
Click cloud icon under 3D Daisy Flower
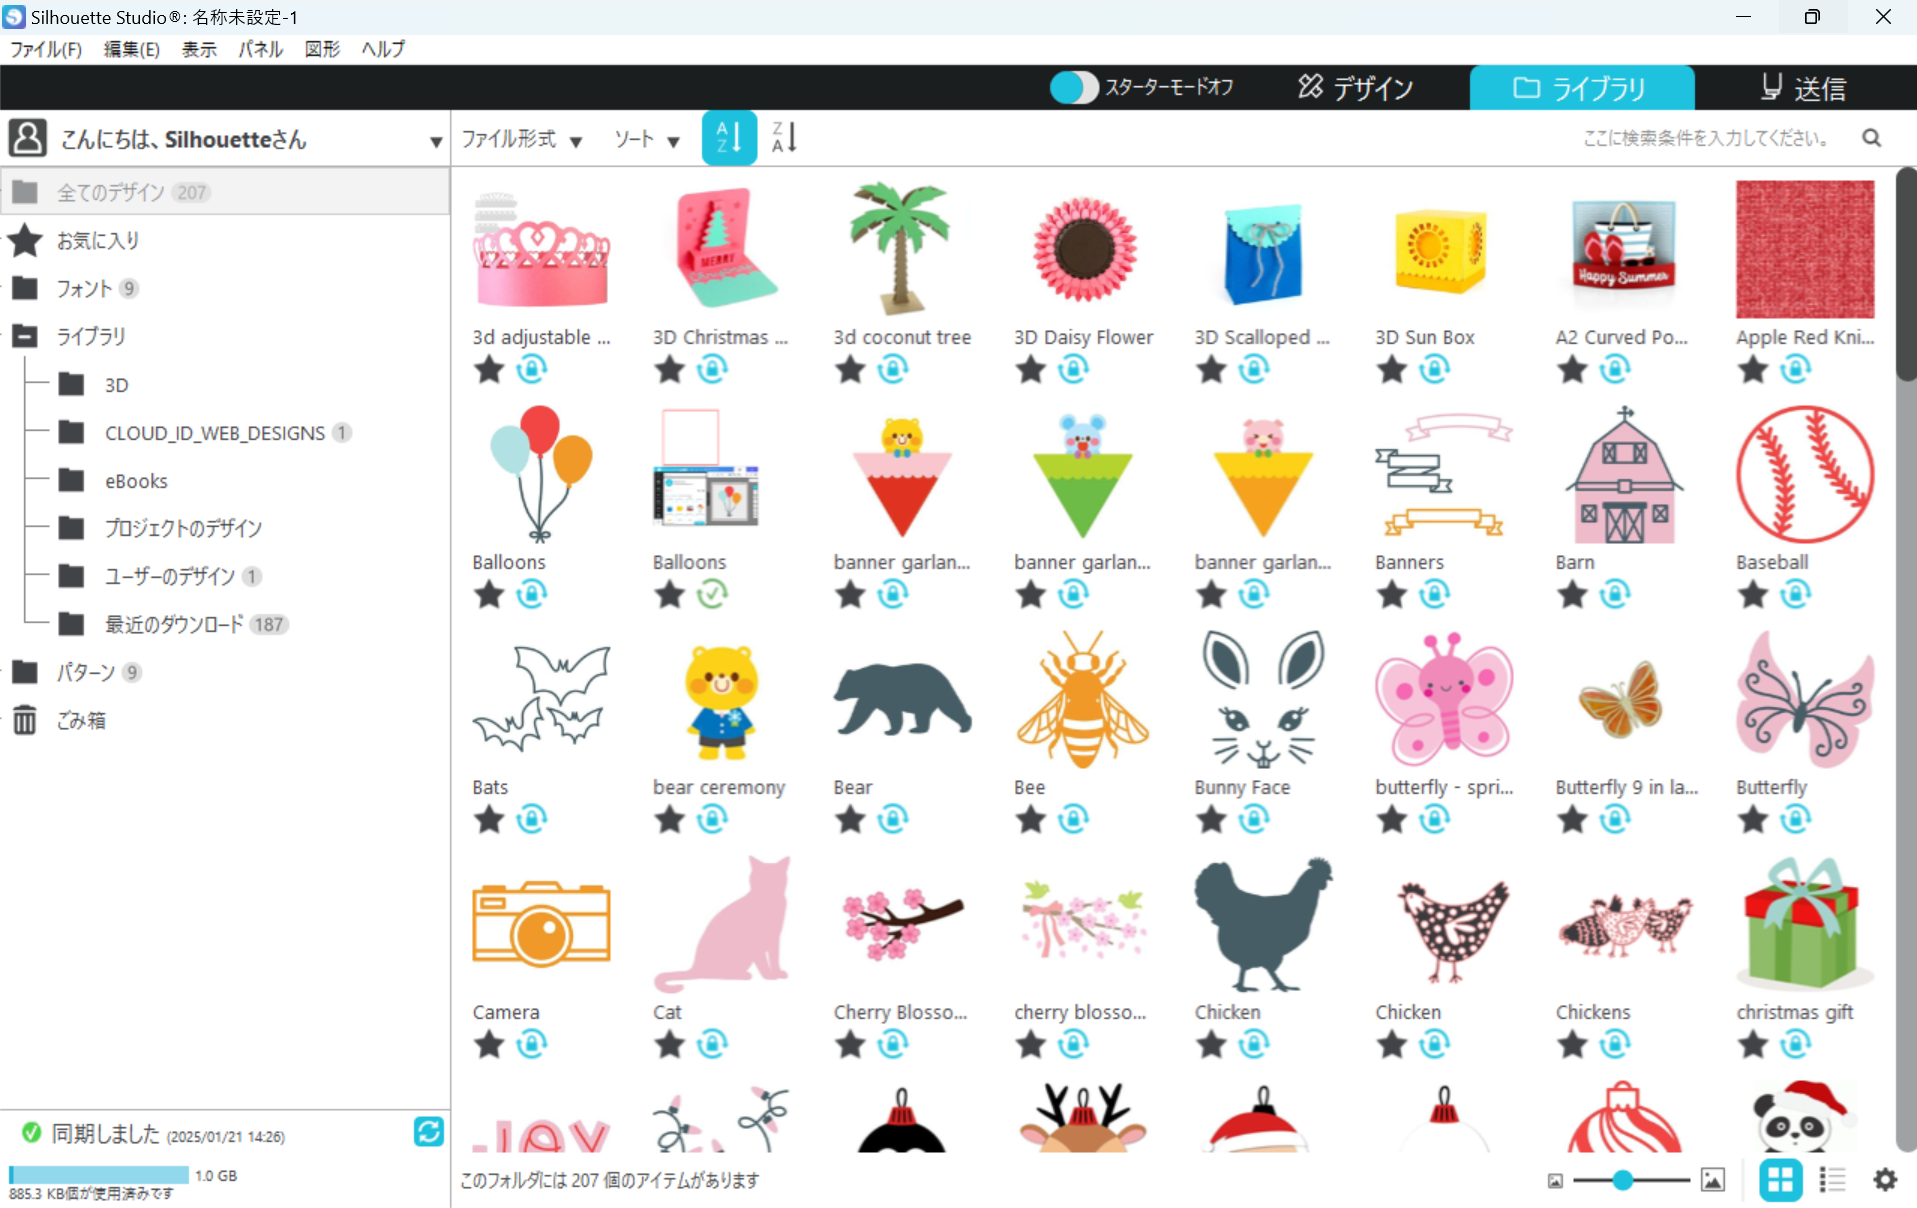(1073, 370)
